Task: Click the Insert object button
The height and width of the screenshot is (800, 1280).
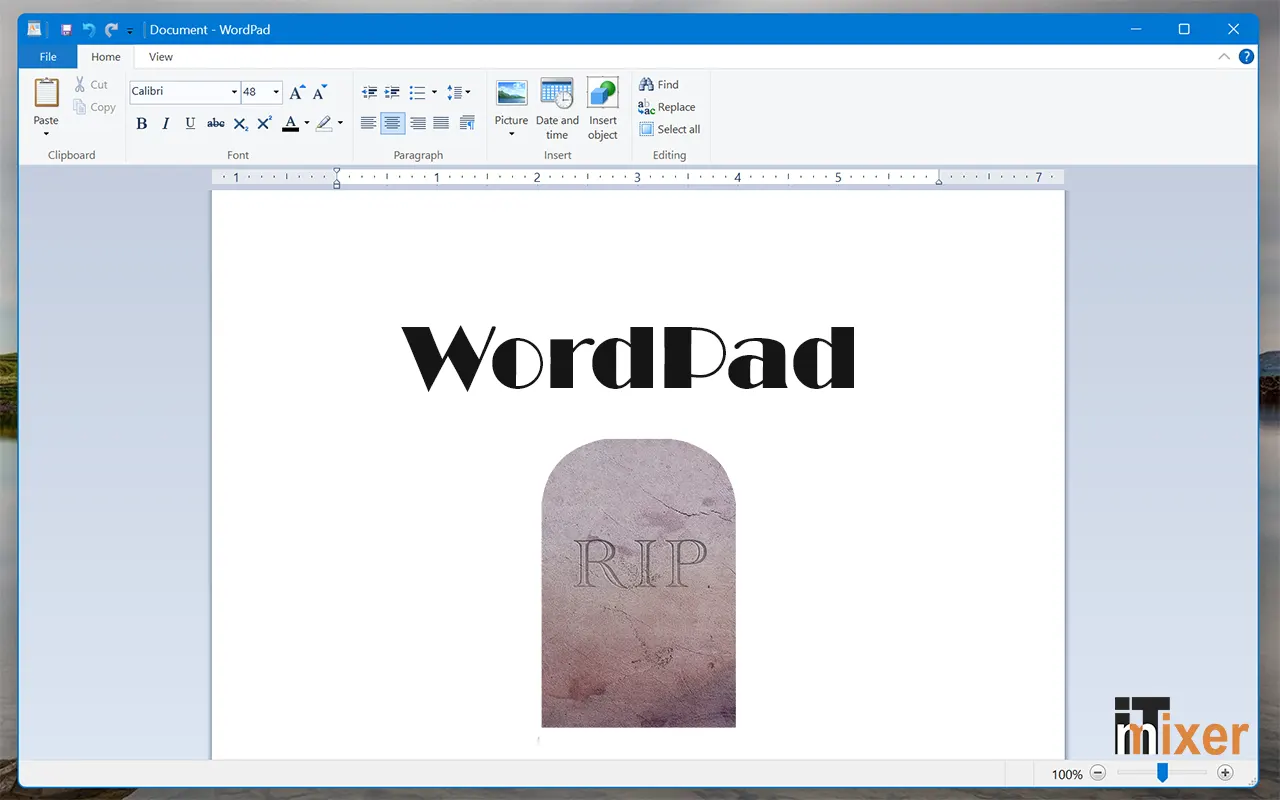Action: click(x=603, y=108)
